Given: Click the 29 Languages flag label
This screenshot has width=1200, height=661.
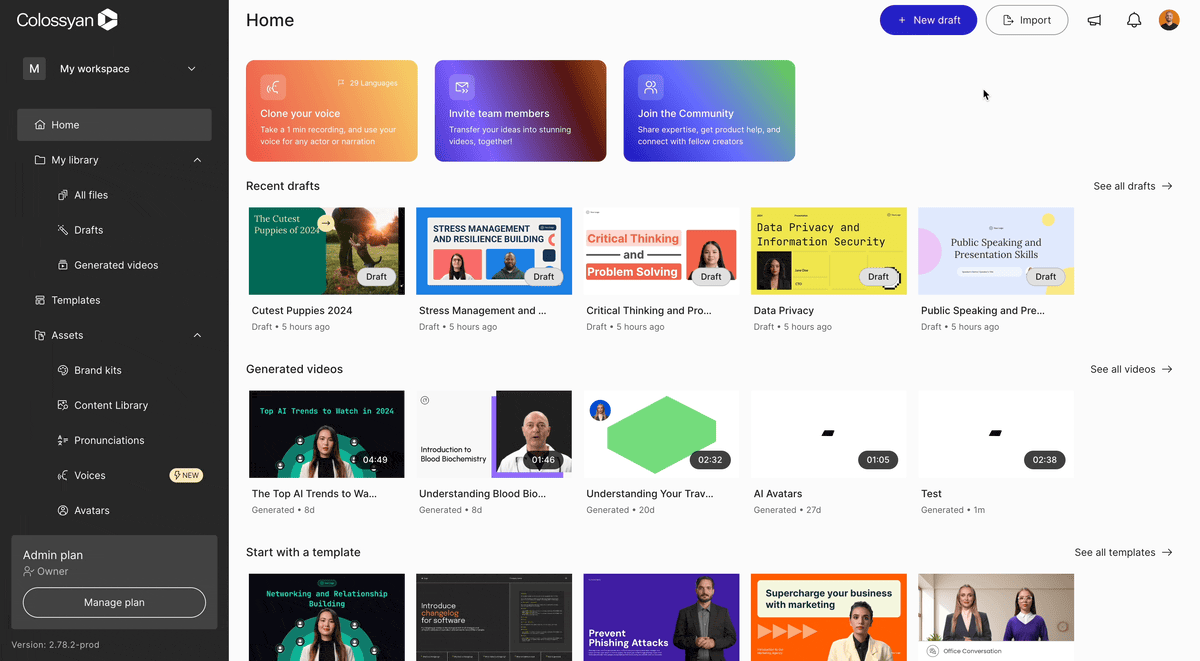Looking at the screenshot, I should coord(367,83).
